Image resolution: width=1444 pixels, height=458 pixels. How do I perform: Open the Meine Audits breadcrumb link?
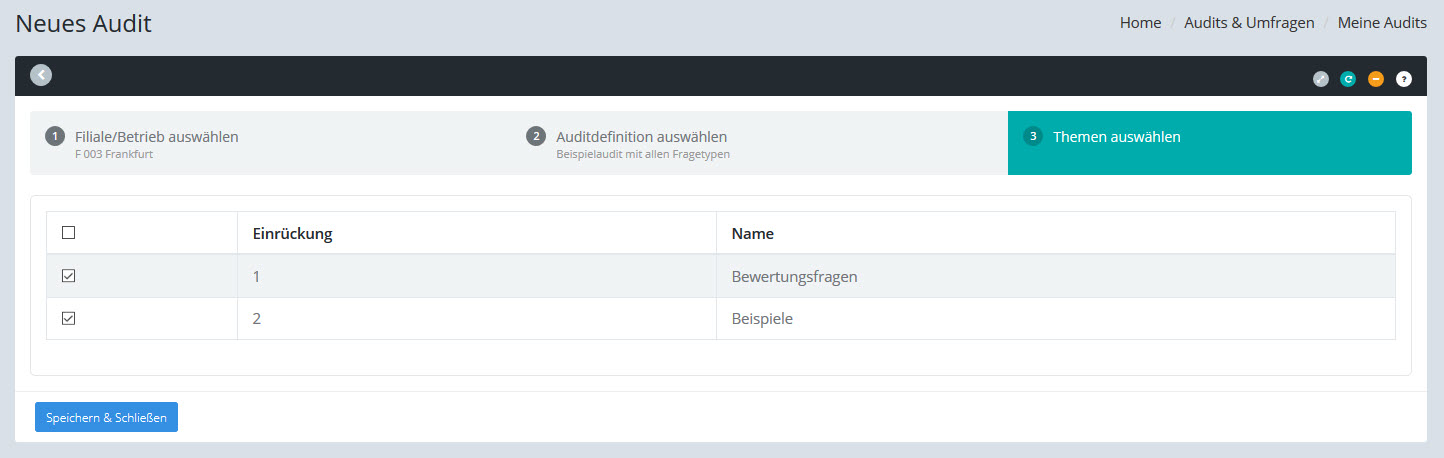1382,23
